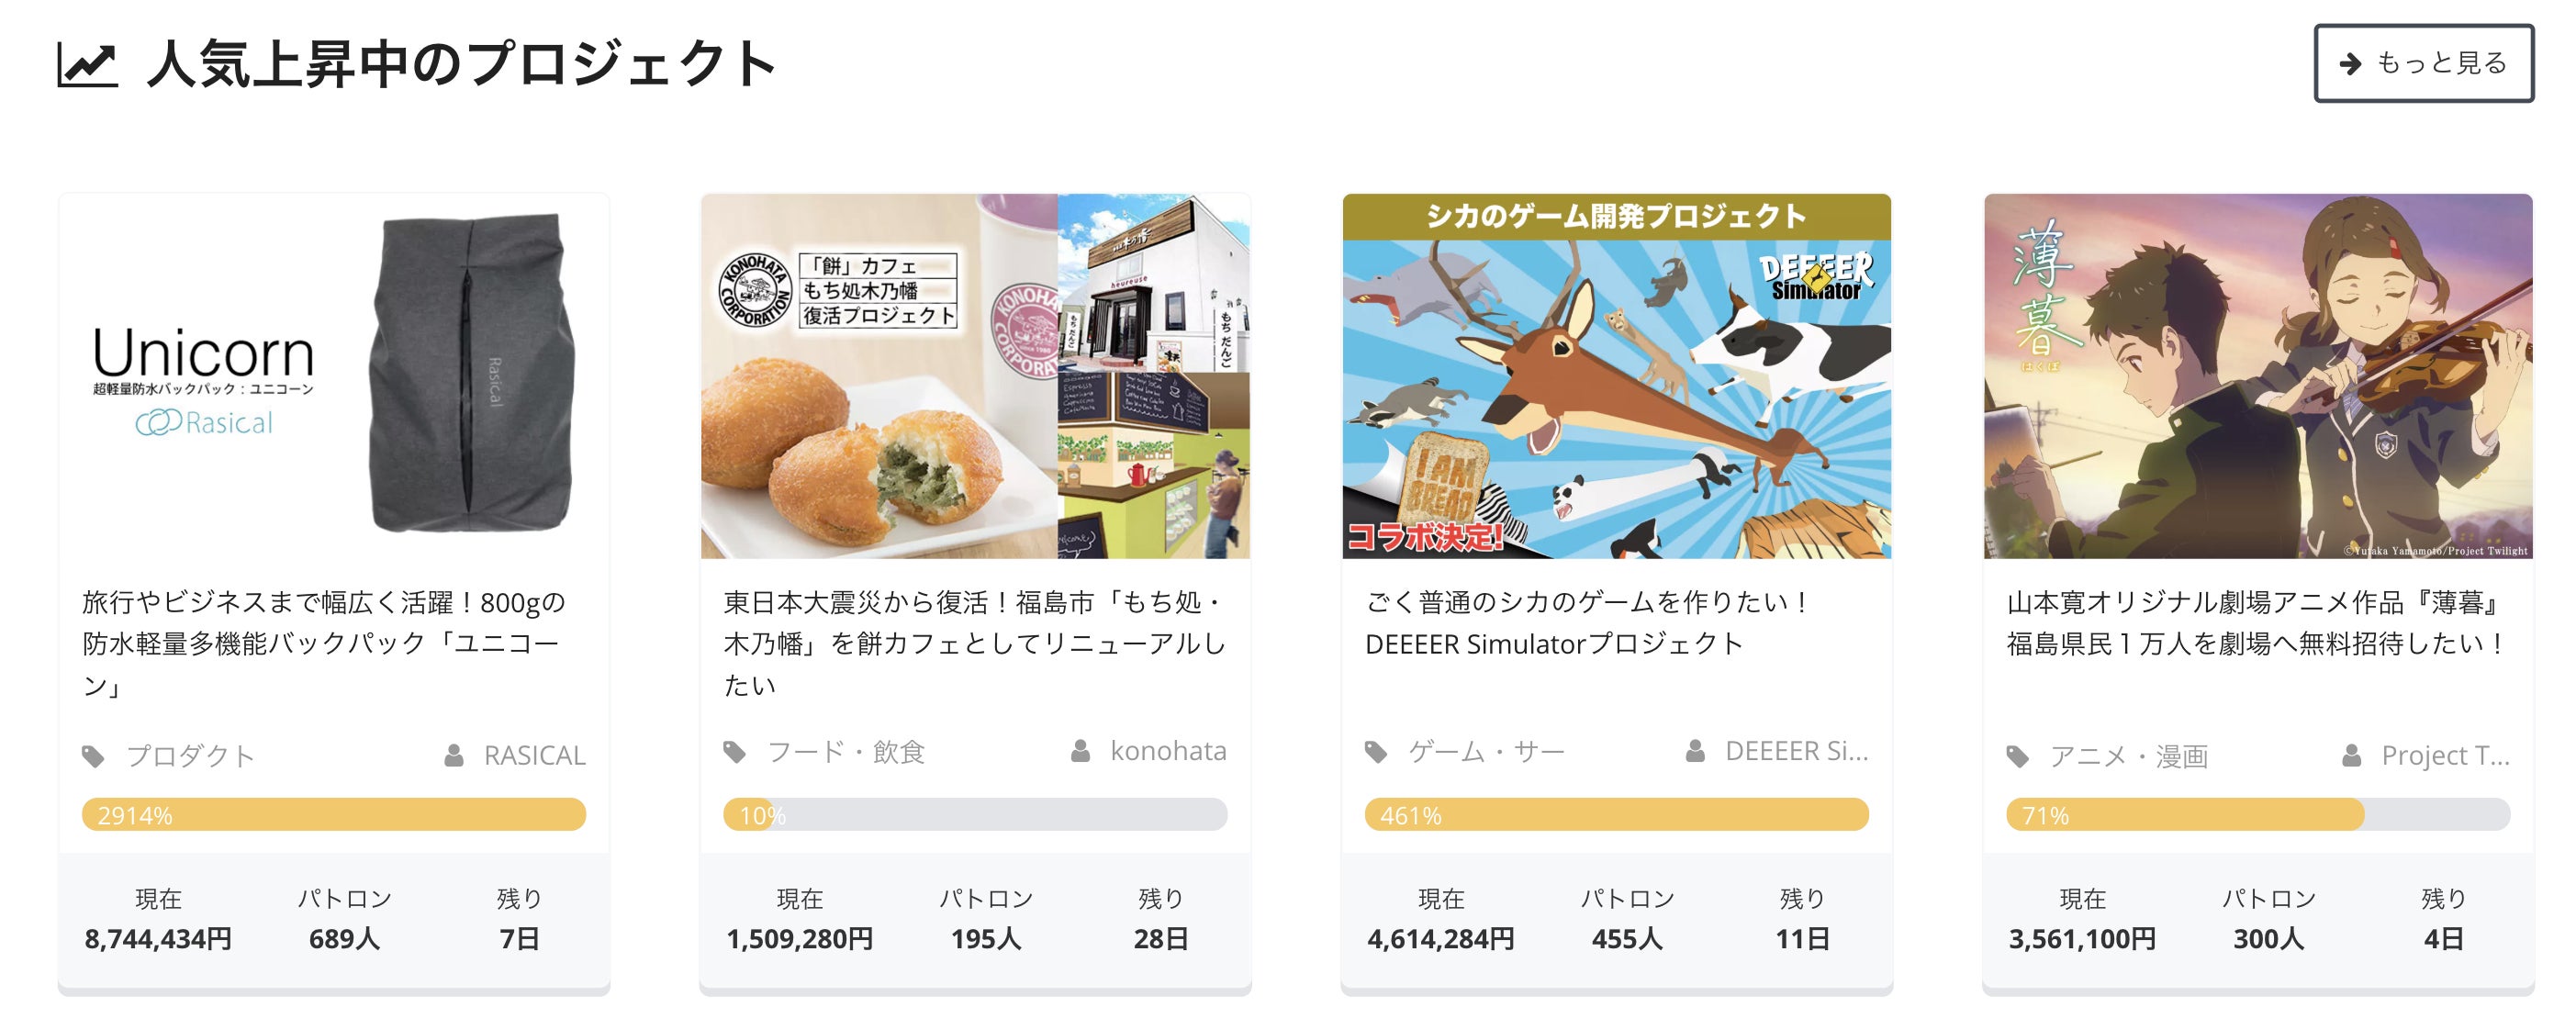Viewport: 2576px width, 1030px height.
Task: Open the Unicorn backpack project title link
Action: 324,643
